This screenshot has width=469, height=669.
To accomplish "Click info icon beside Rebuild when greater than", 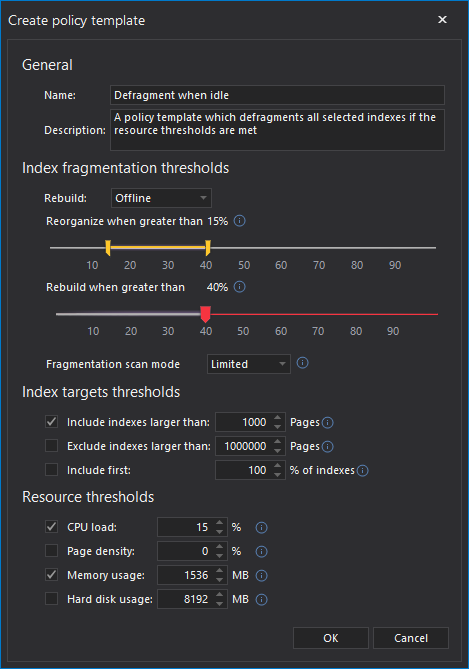I will [x=239, y=287].
